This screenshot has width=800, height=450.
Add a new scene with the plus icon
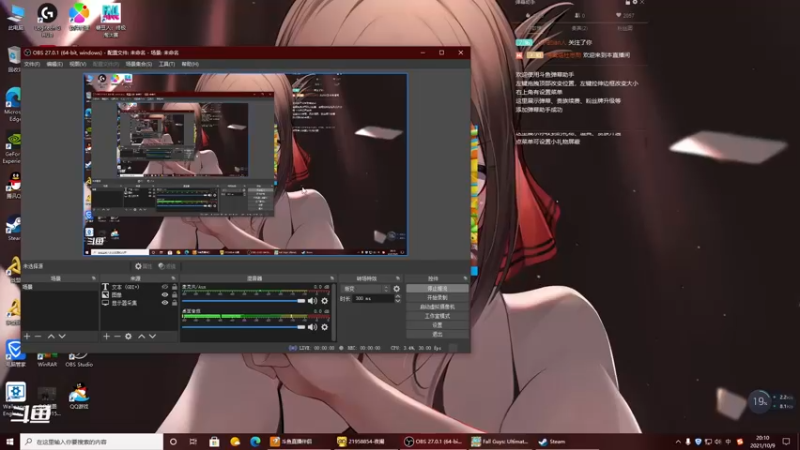pos(27,336)
